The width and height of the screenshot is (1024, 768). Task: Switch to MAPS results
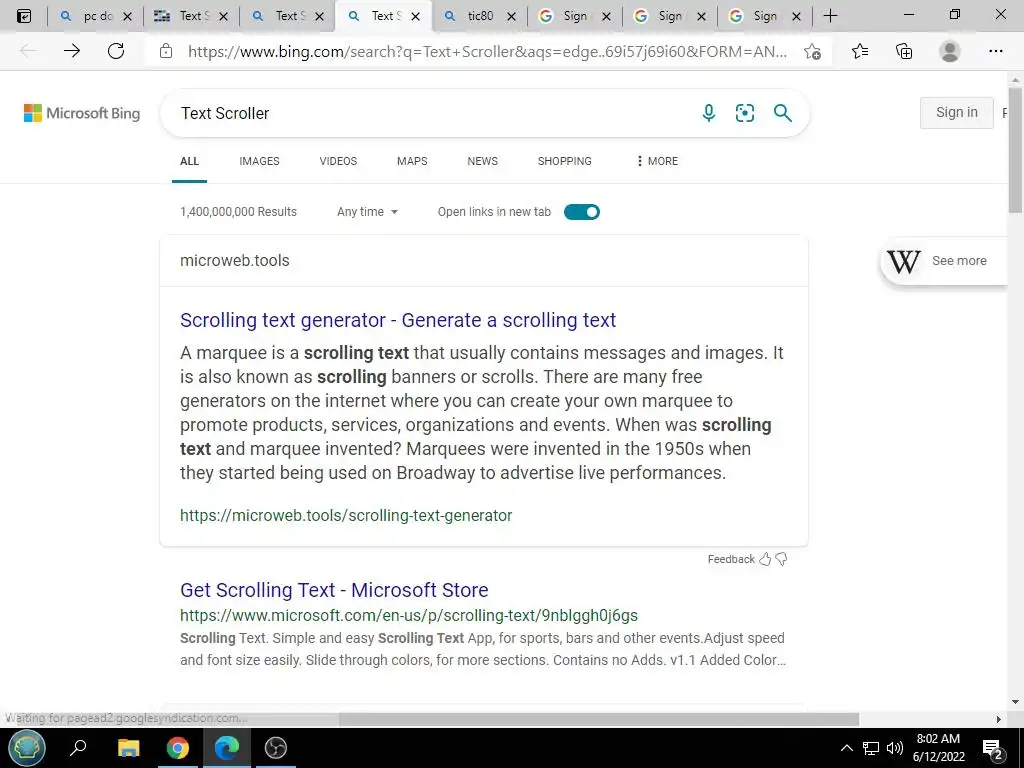point(412,161)
